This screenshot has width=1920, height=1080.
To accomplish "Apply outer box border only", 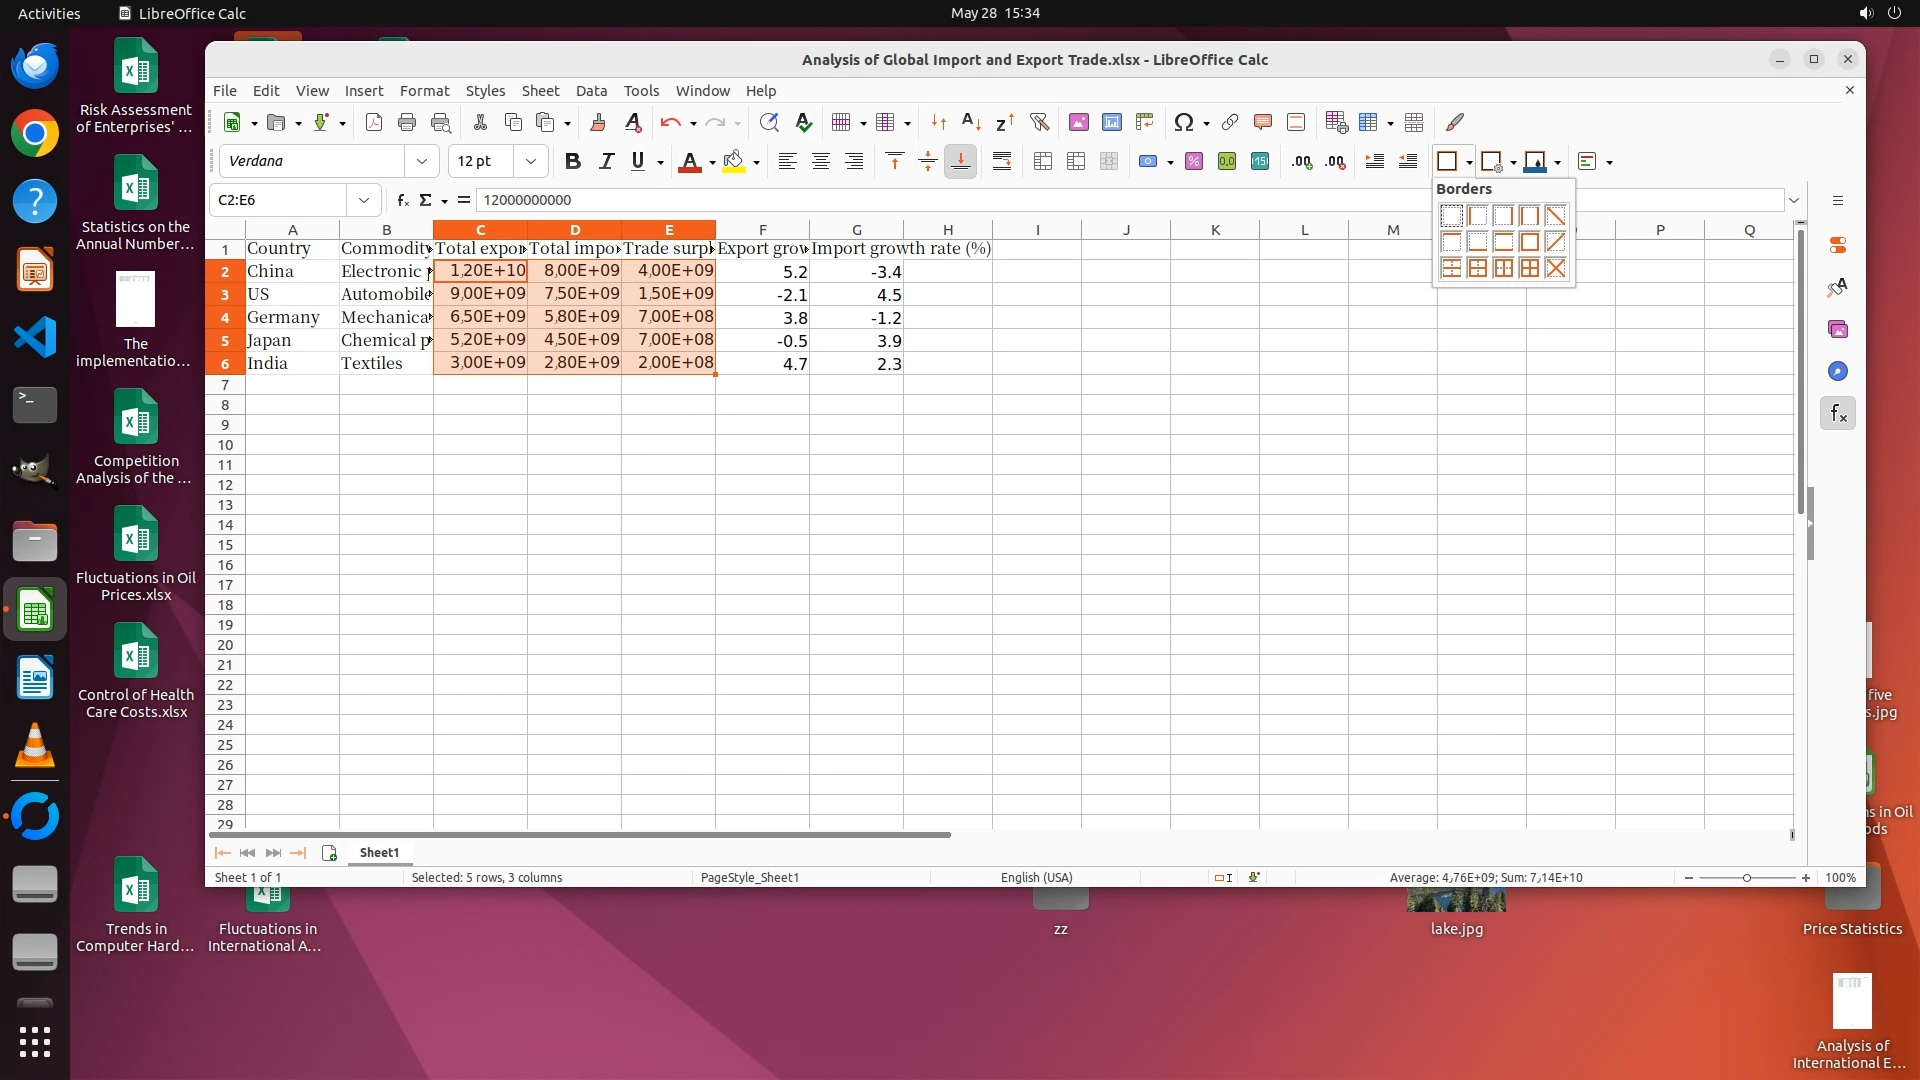I will click(x=1529, y=242).
